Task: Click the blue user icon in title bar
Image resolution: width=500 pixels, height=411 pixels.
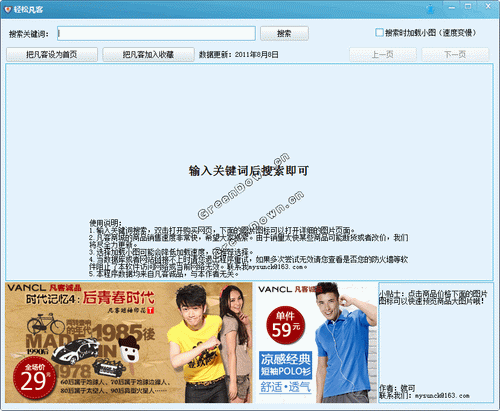Action: (430, 8)
